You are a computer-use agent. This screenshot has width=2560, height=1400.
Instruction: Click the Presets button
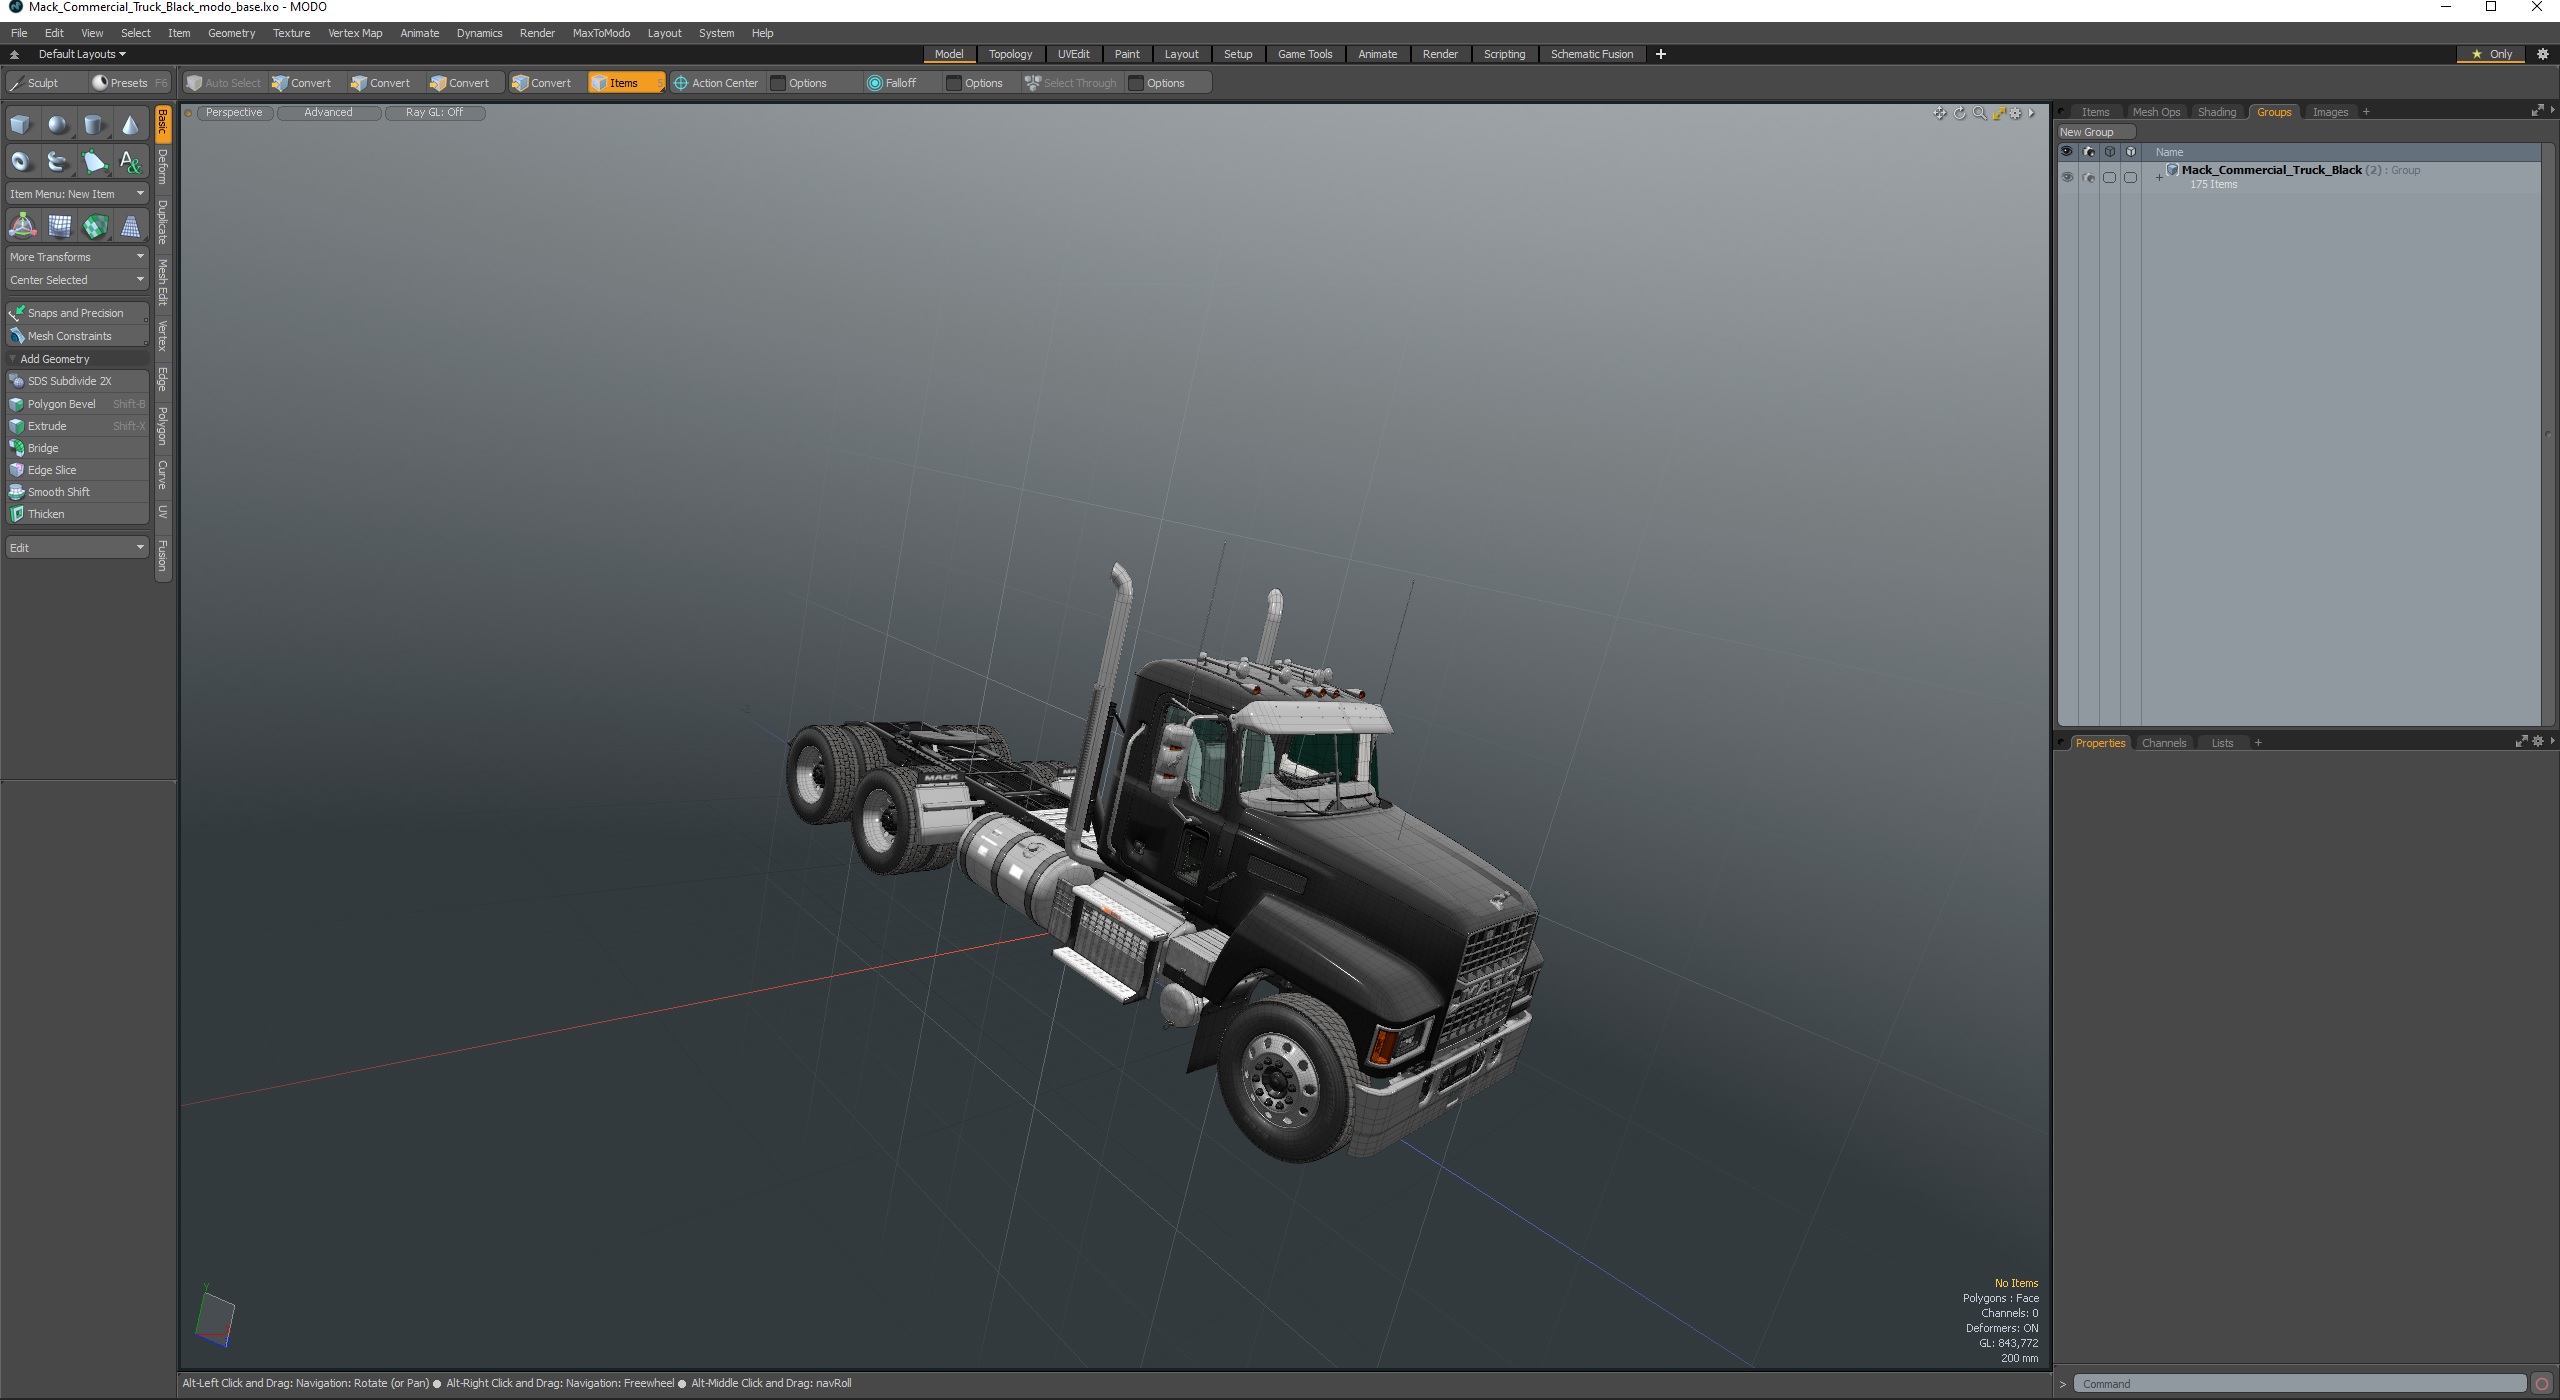128,83
